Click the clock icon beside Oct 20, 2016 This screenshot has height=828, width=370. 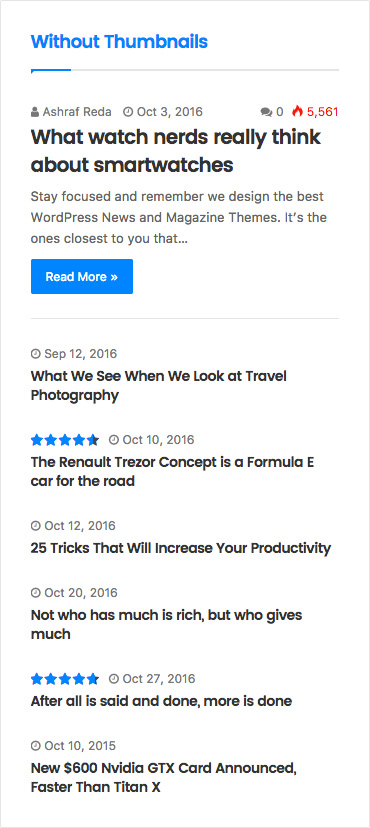[x=36, y=592]
